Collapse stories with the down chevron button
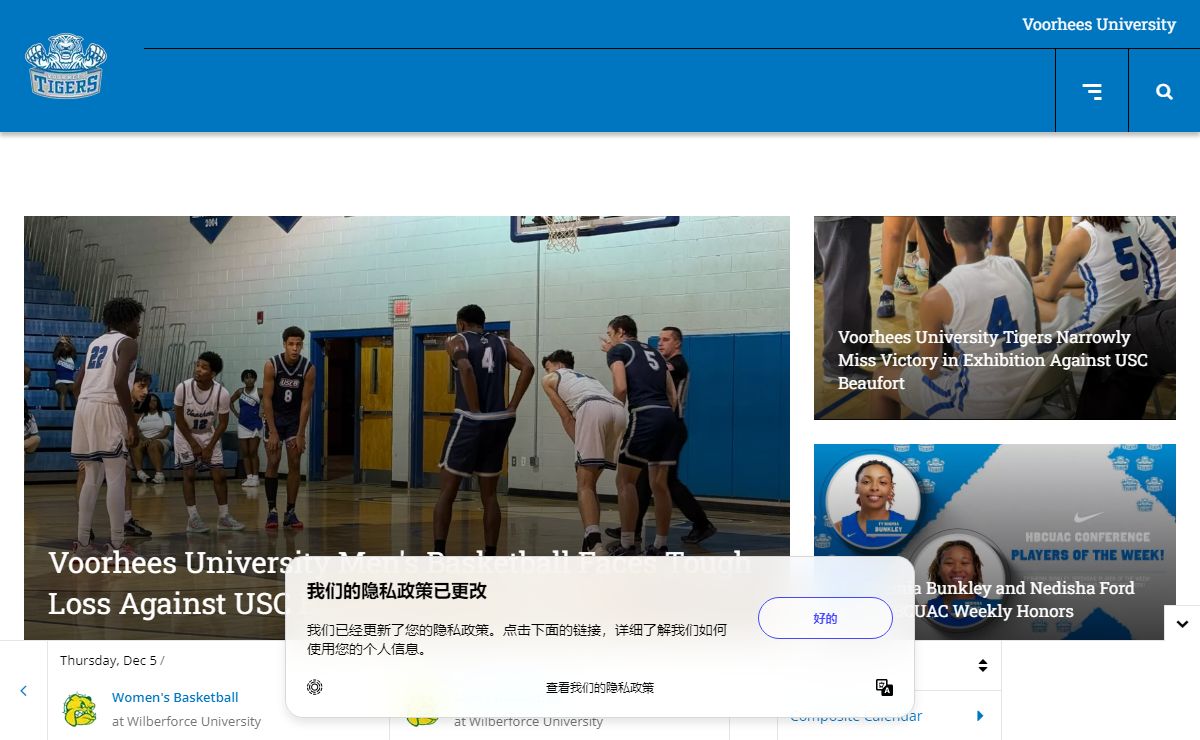This screenshot has height=740, width=1200. pyautogui.click(x=1182, y=623)
